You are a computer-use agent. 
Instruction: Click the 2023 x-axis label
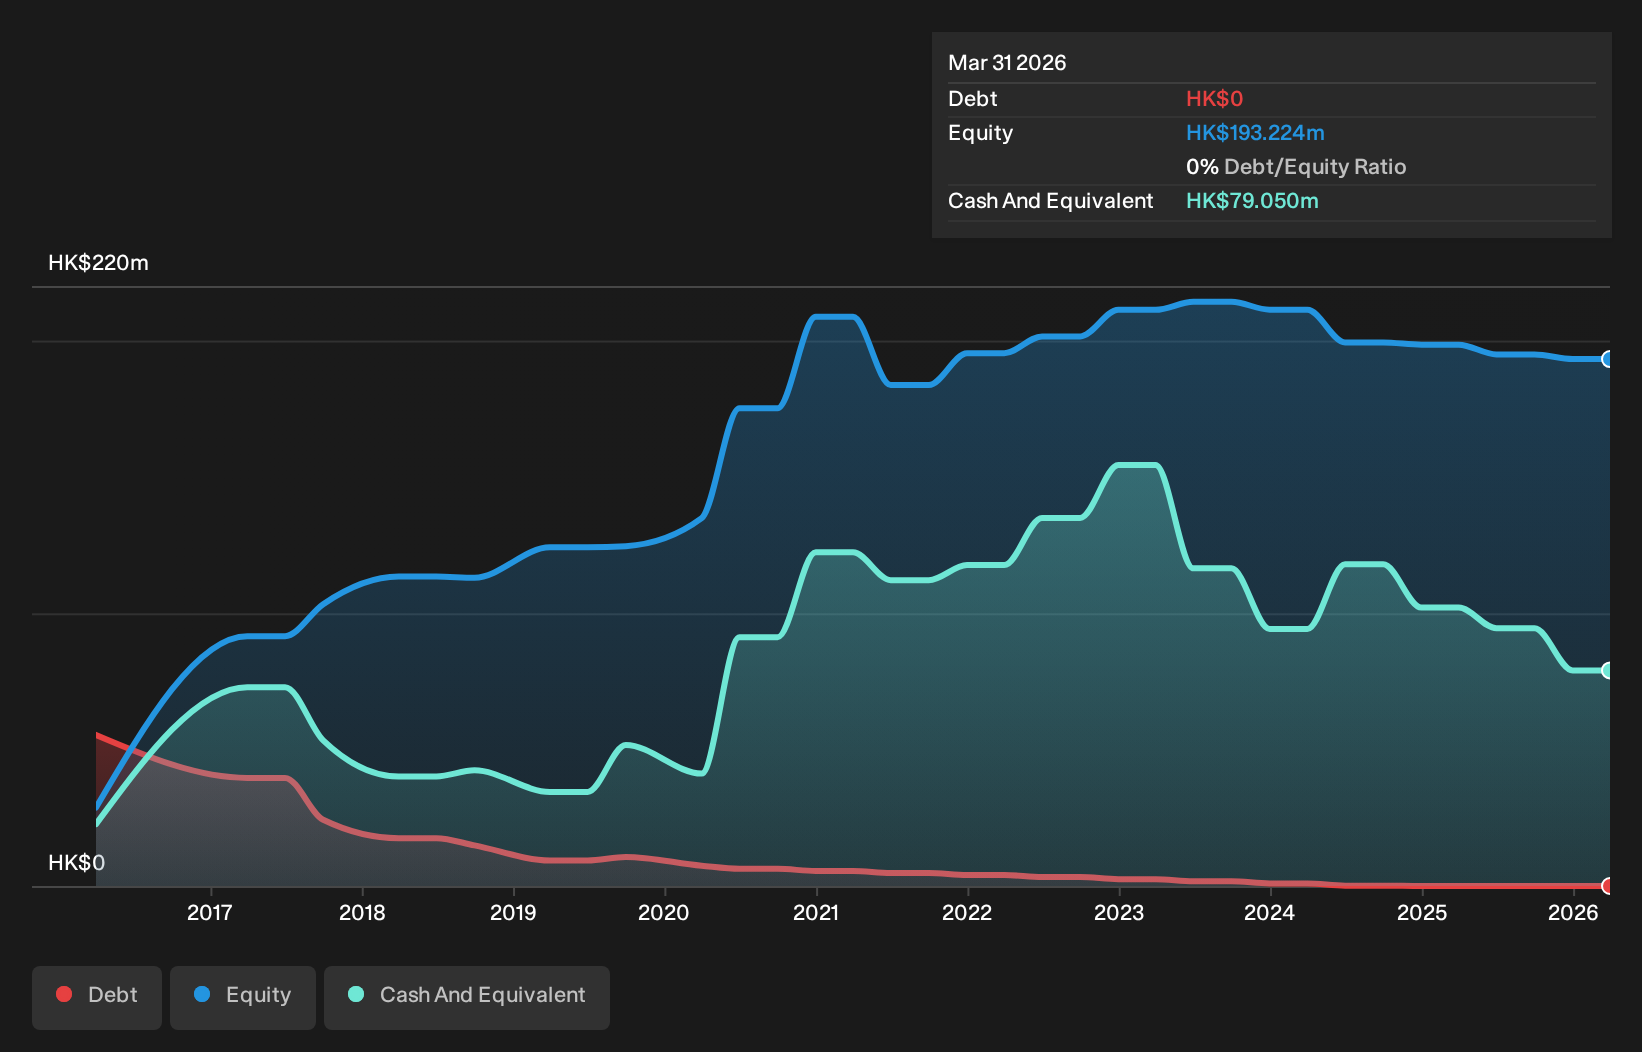pyautogui.click(x=1119, y=912)
